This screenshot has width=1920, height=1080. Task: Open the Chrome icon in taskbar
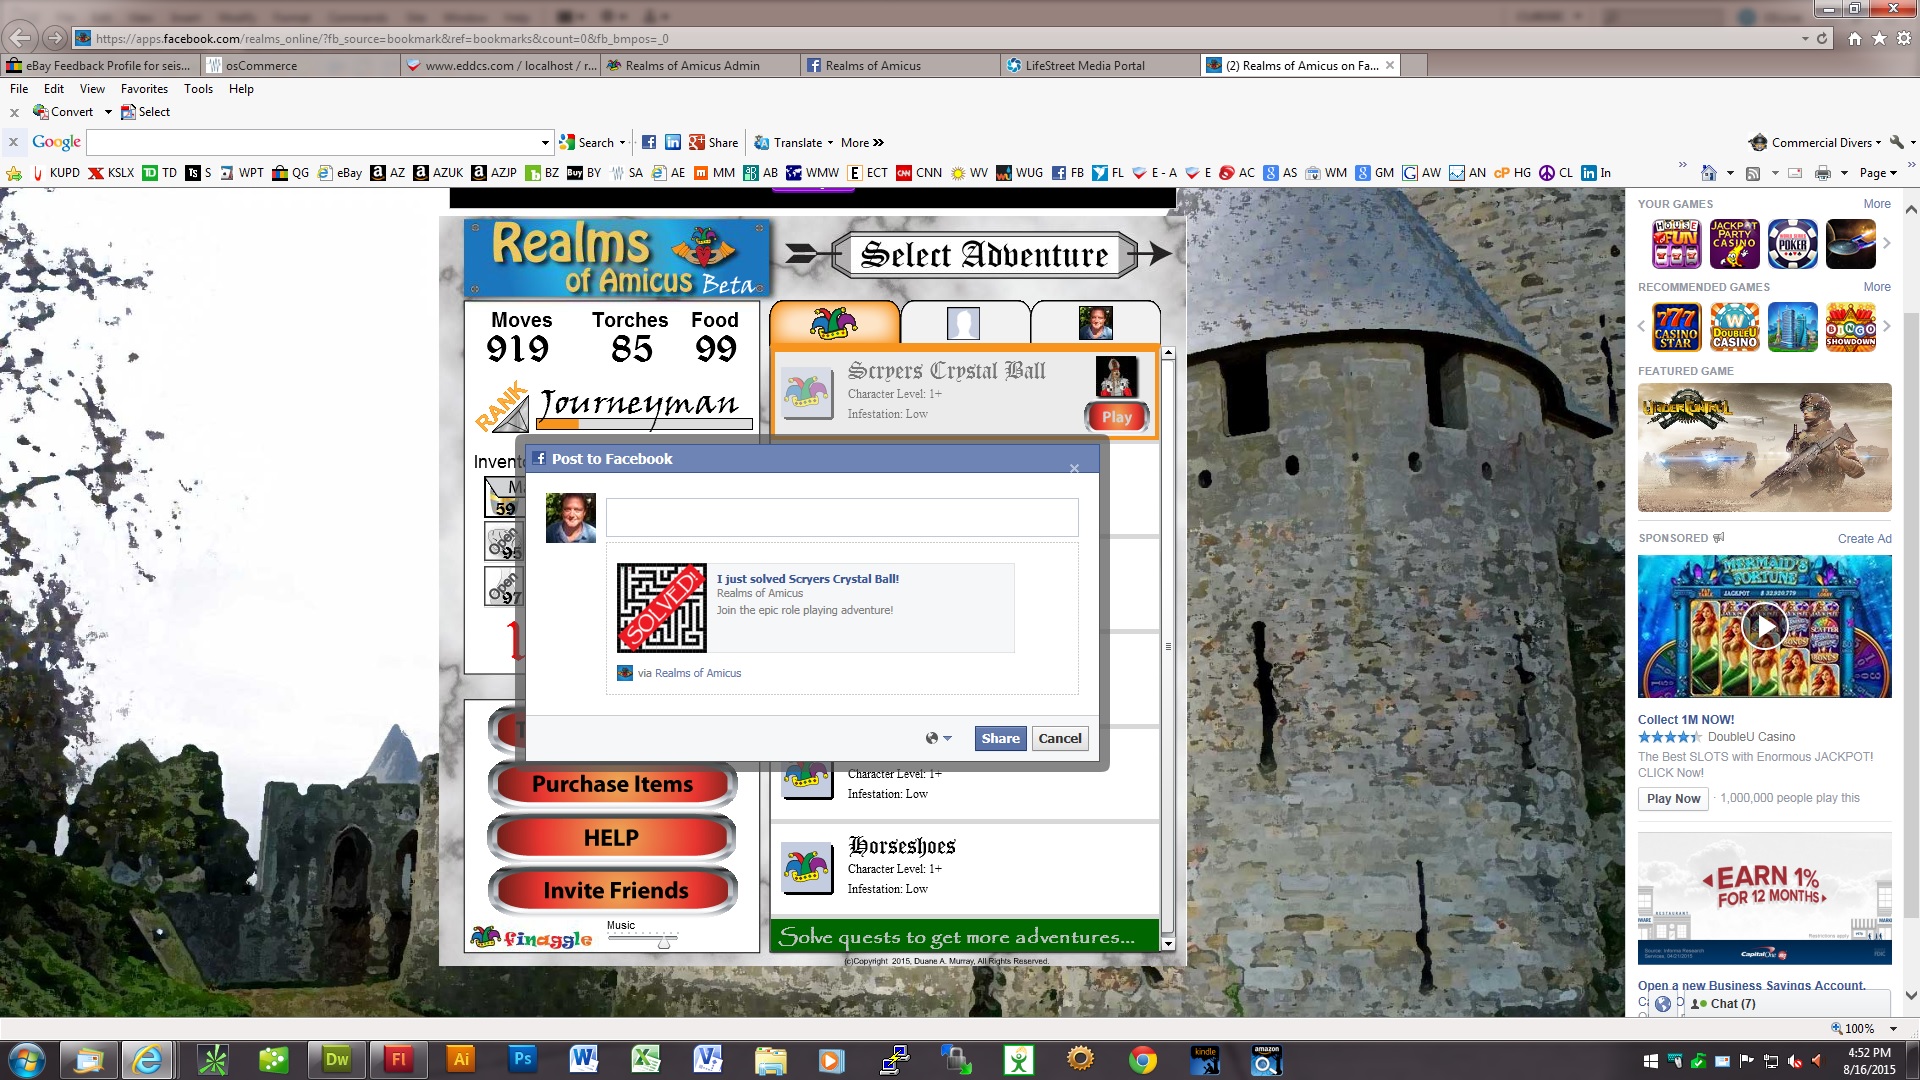[1142, 1060]
